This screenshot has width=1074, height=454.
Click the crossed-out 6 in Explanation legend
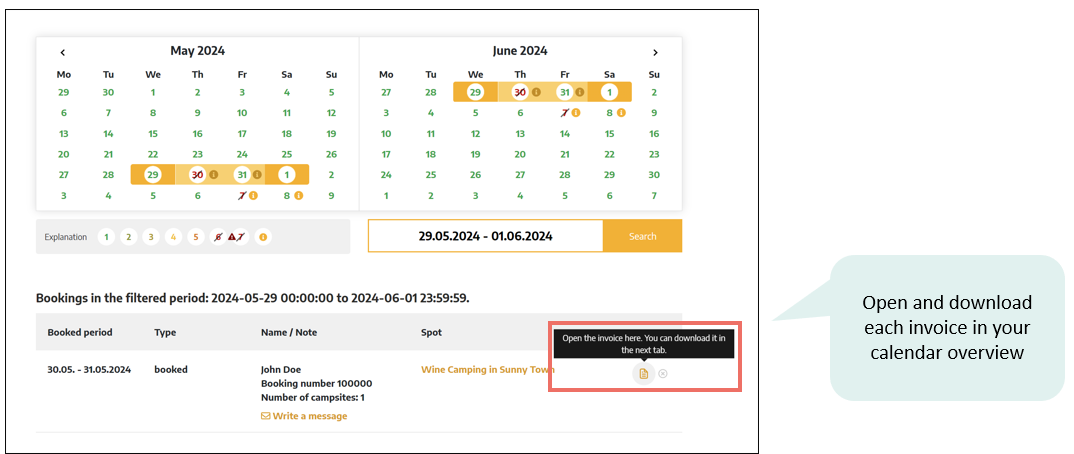click(218, 237)
